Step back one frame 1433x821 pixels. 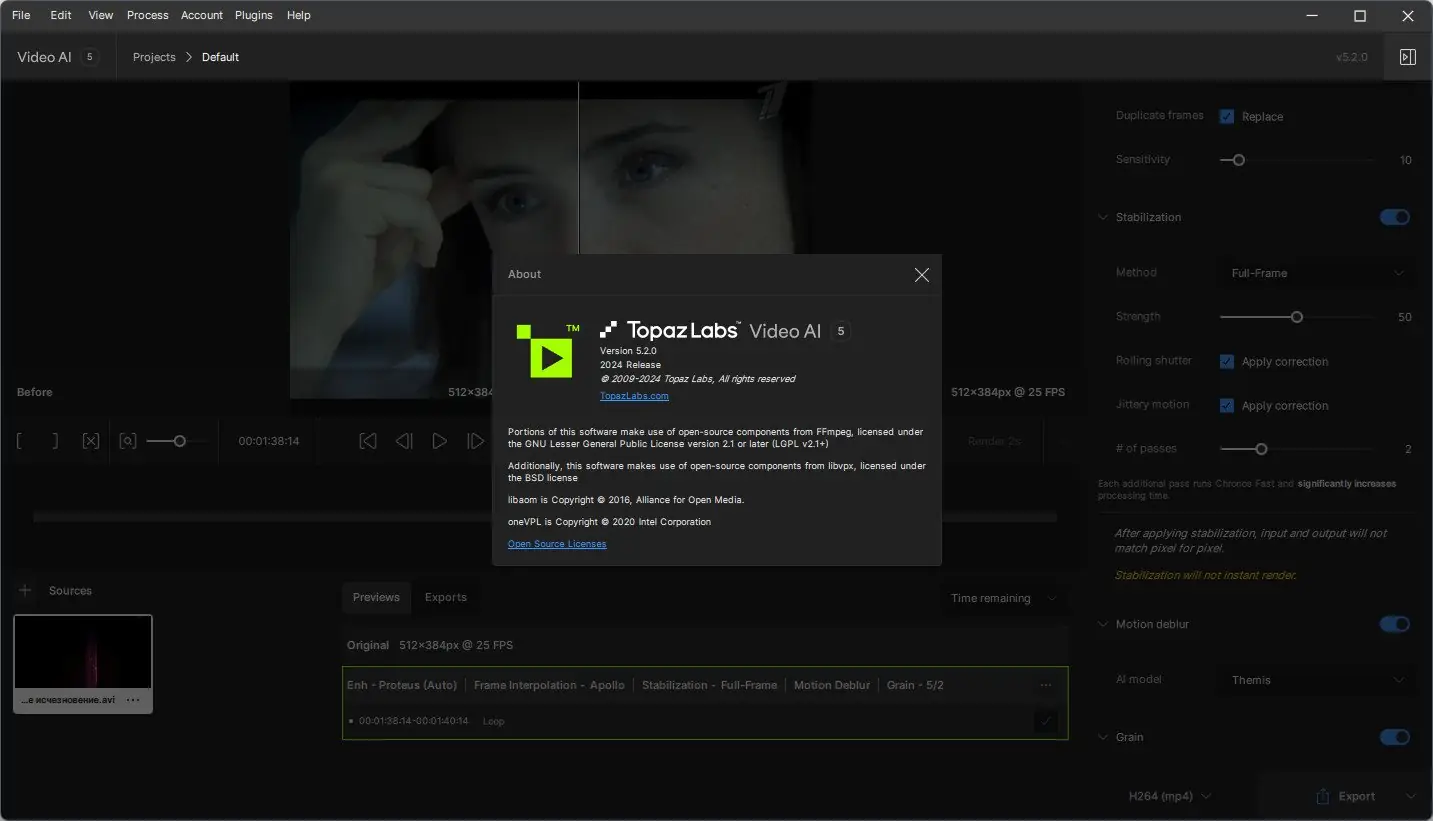[404, 441]
